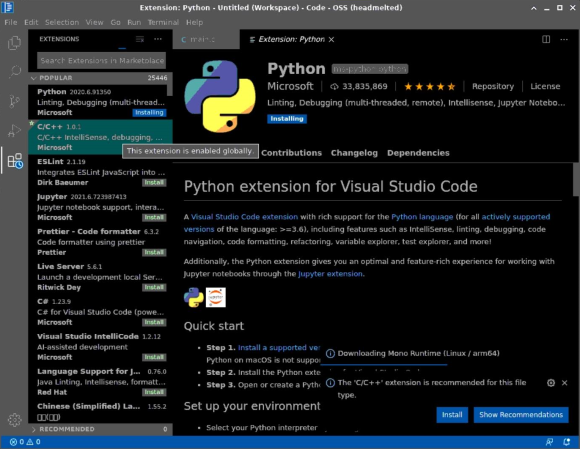Open the Edit menu
The height and width of the screenshot is (449, 580).
point(31,23)
